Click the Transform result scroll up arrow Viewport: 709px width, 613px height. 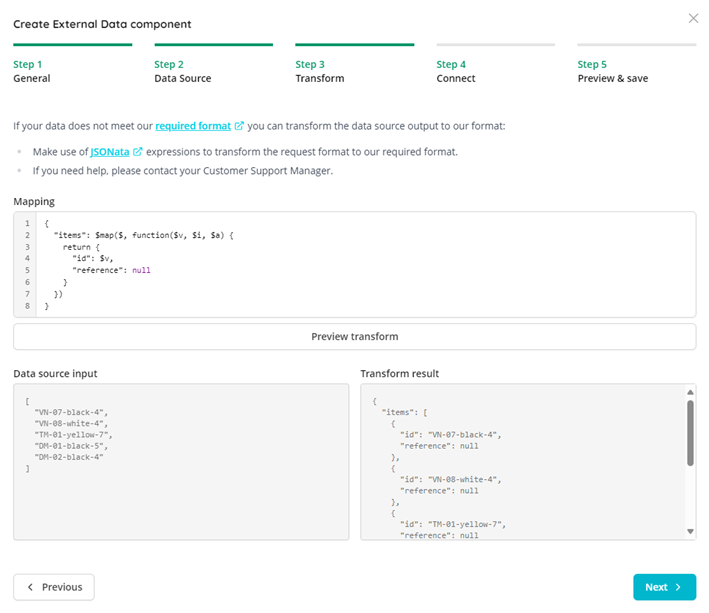coord(690,392)
